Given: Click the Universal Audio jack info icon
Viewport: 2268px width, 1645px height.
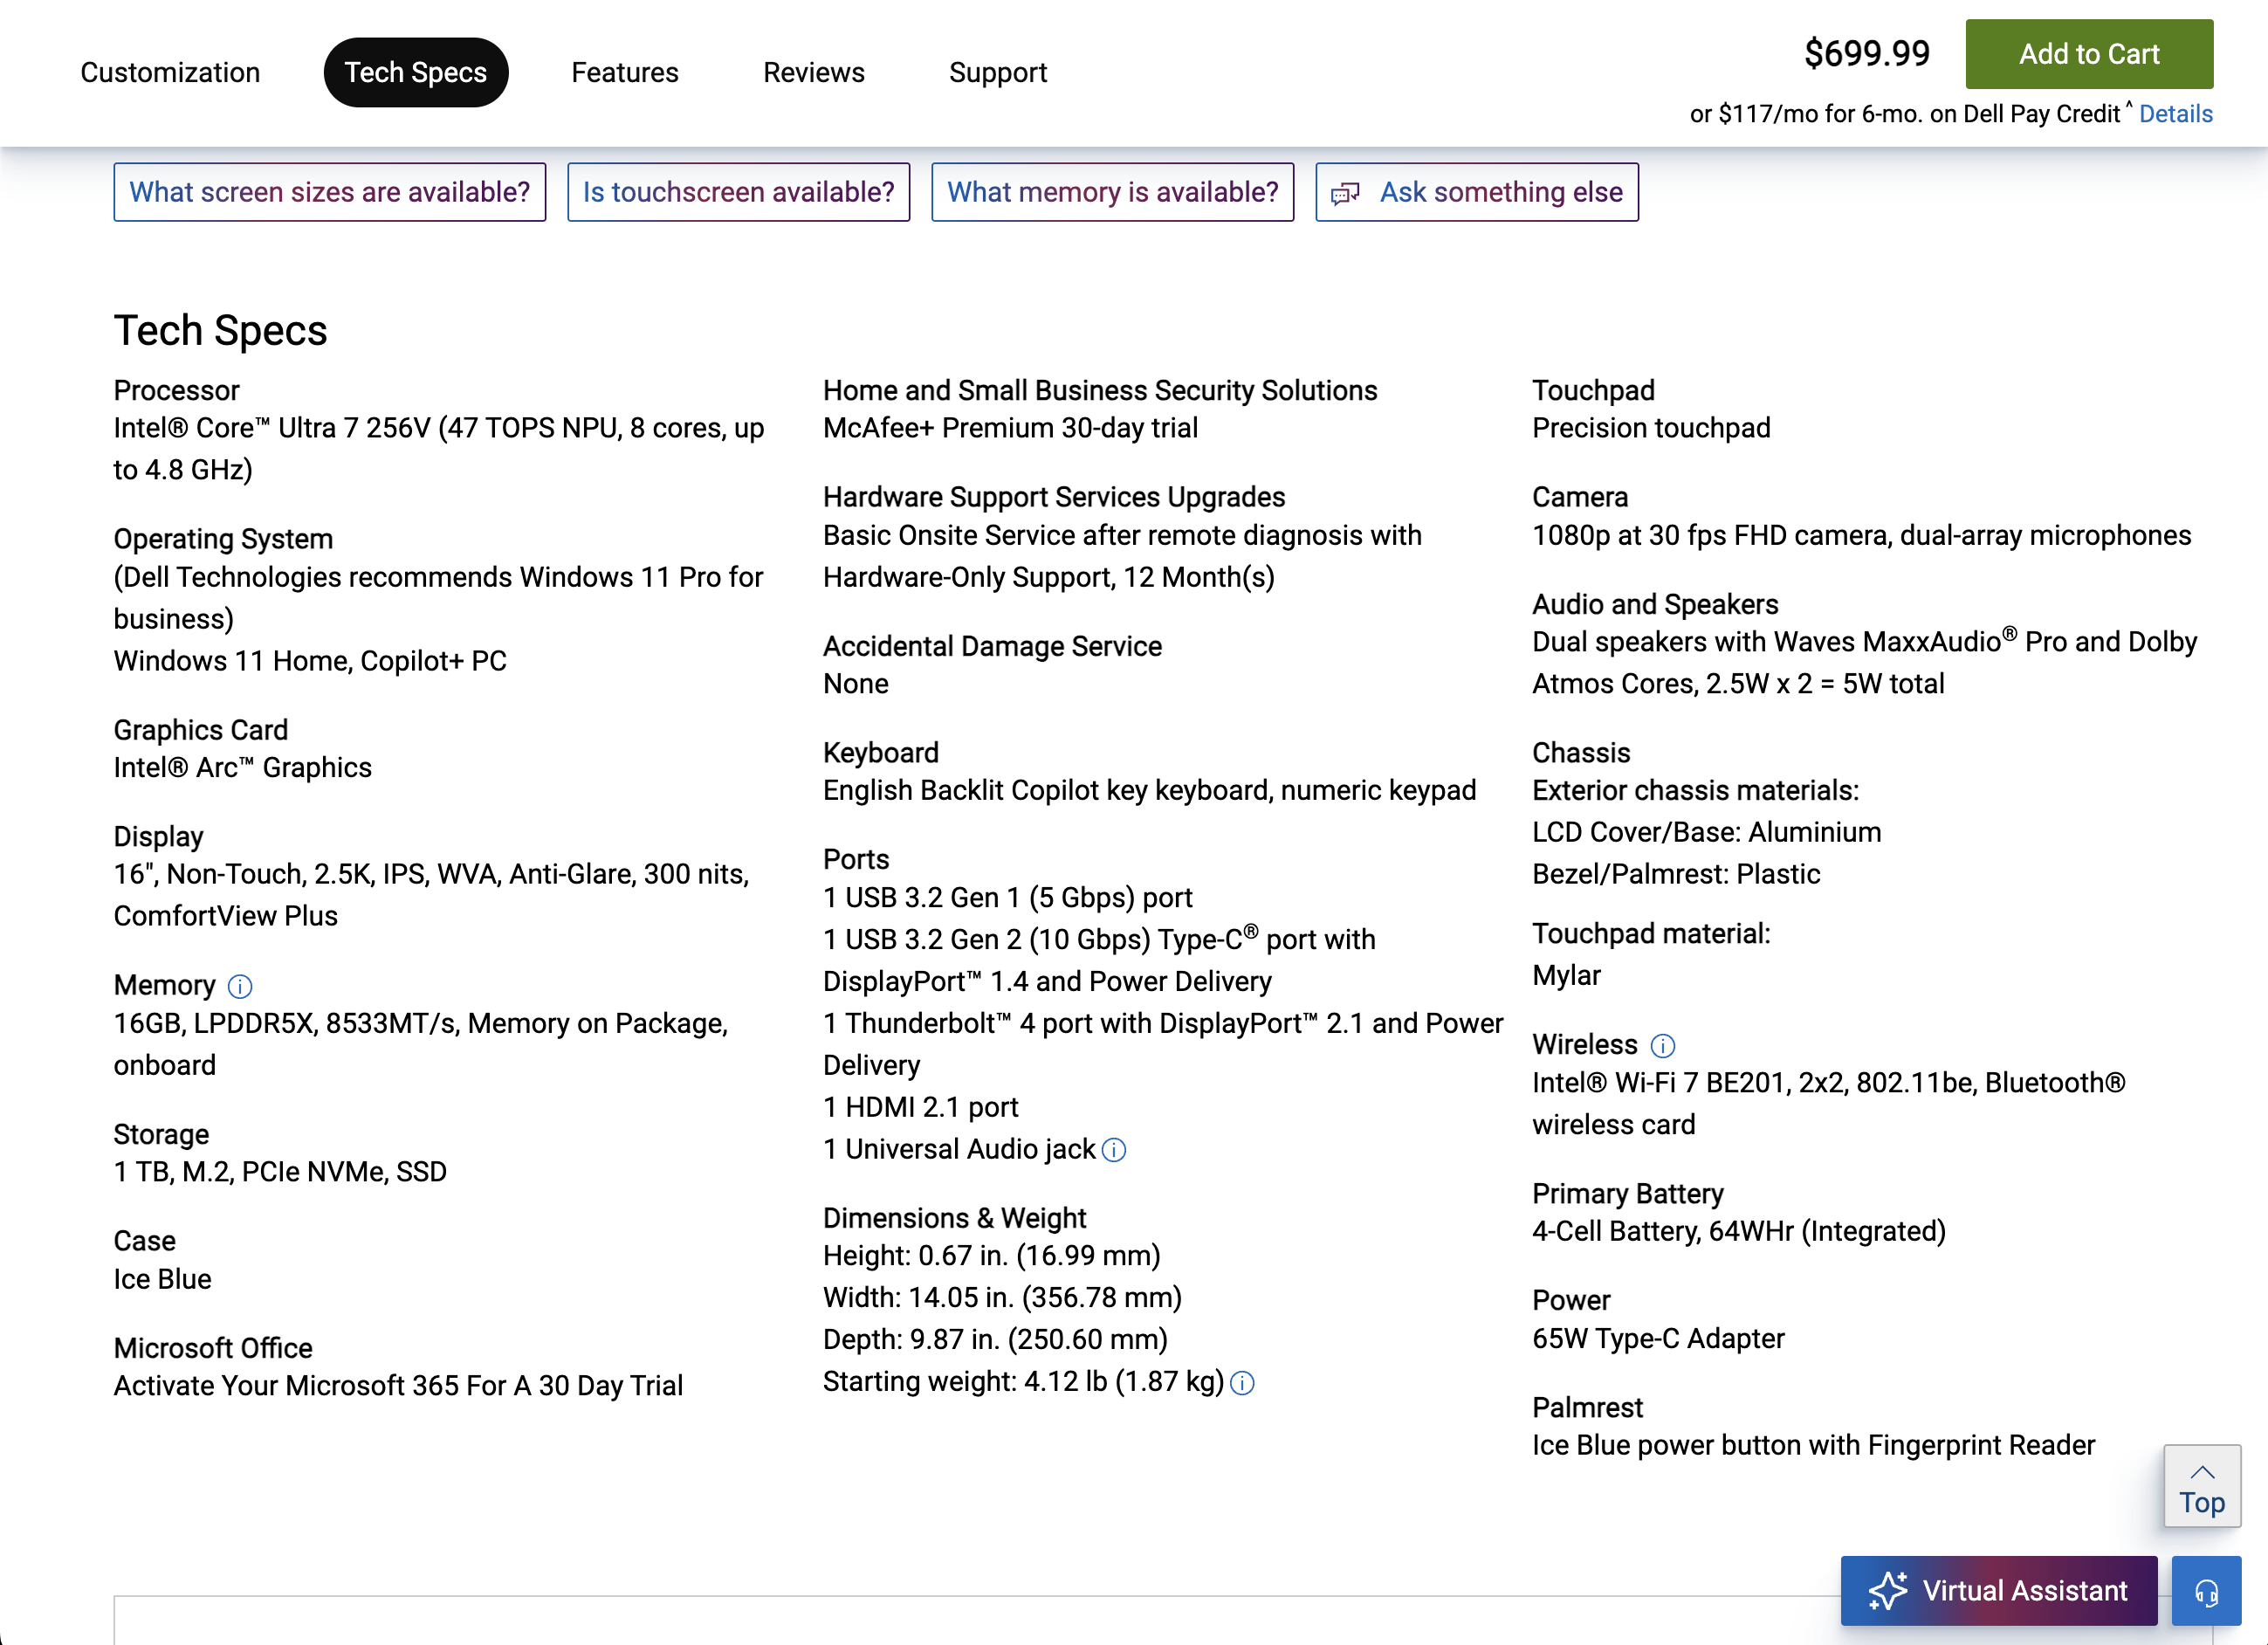Looking at the screenshot, I should click(x=1114, y=1150).
